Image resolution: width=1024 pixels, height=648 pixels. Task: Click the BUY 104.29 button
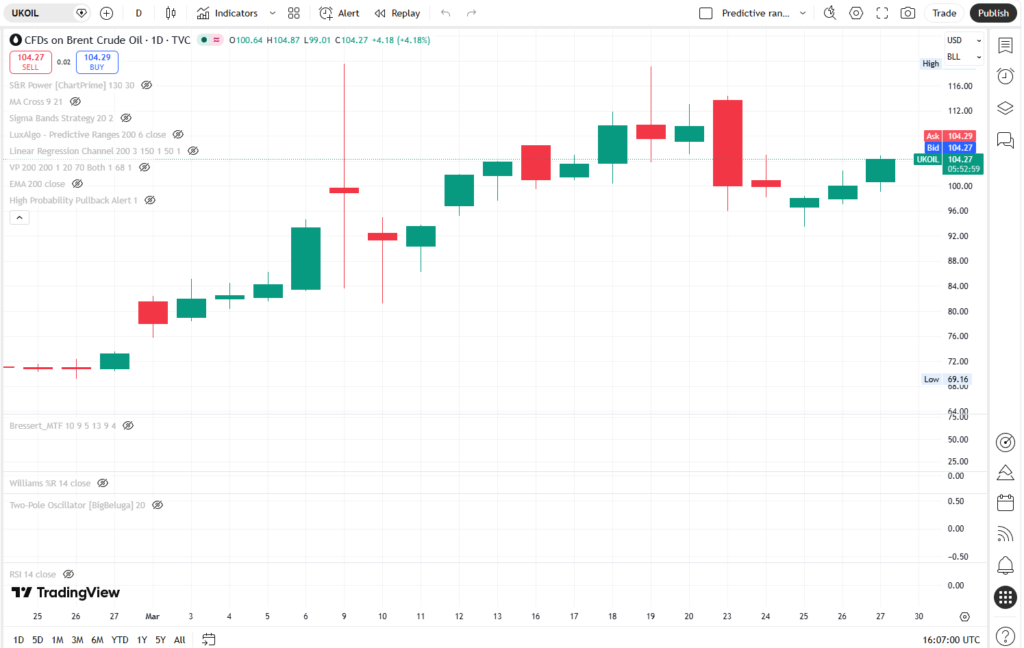(x=97, y=62)
